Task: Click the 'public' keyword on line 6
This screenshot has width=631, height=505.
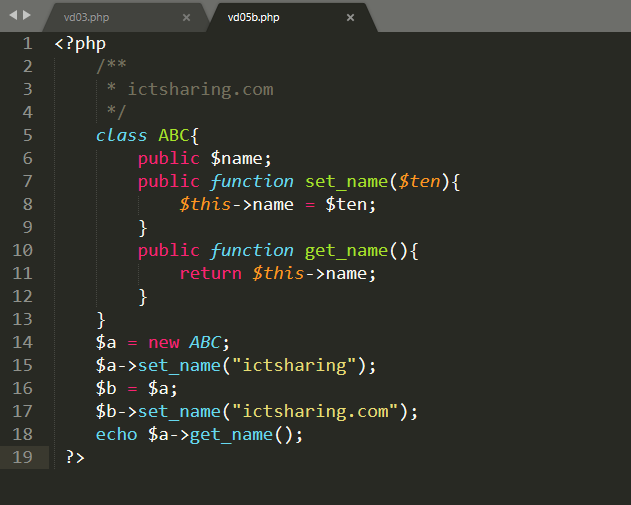Action: 169,159
